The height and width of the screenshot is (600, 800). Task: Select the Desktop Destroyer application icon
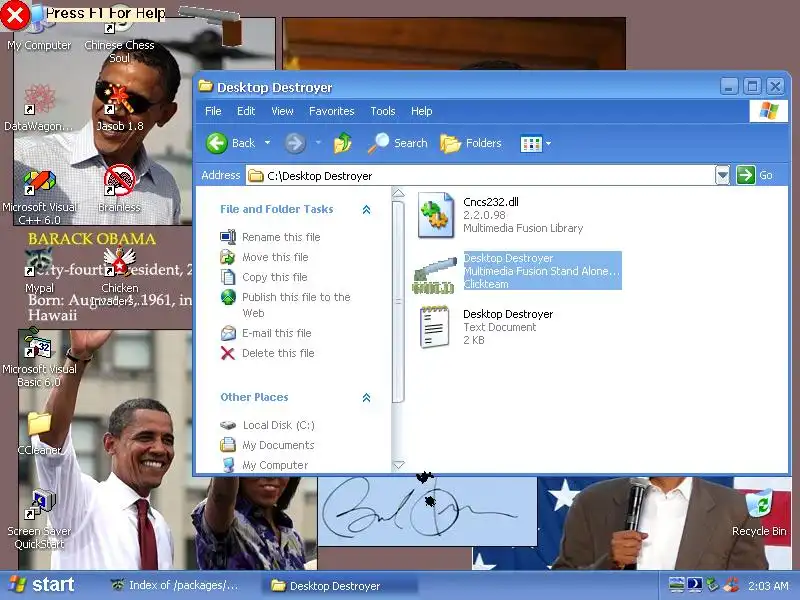click(434, 275)
